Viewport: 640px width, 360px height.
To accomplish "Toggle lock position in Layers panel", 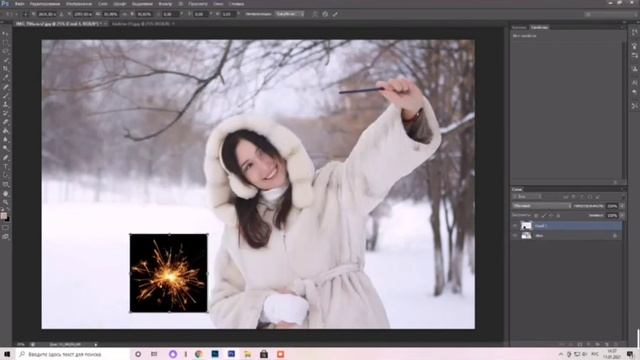I will [x=551, y=216].
